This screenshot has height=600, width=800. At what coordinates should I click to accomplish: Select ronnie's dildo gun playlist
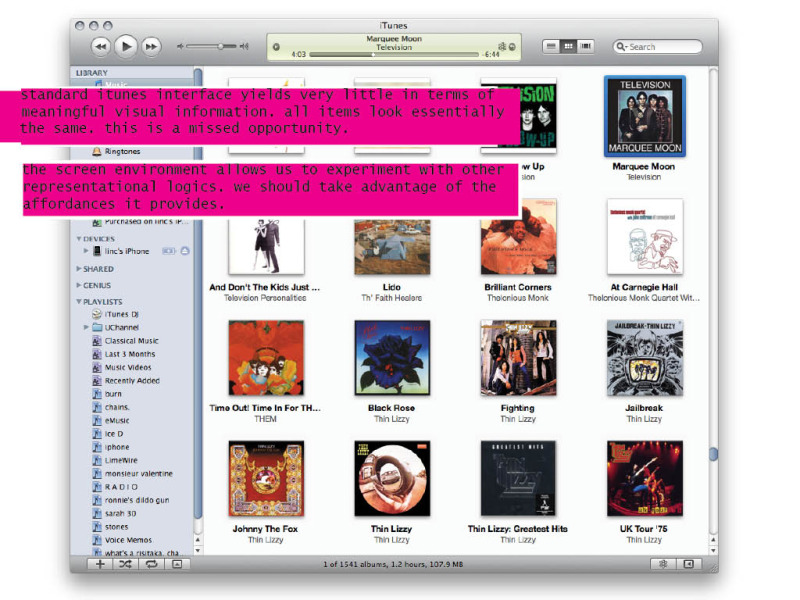[131, 500]
